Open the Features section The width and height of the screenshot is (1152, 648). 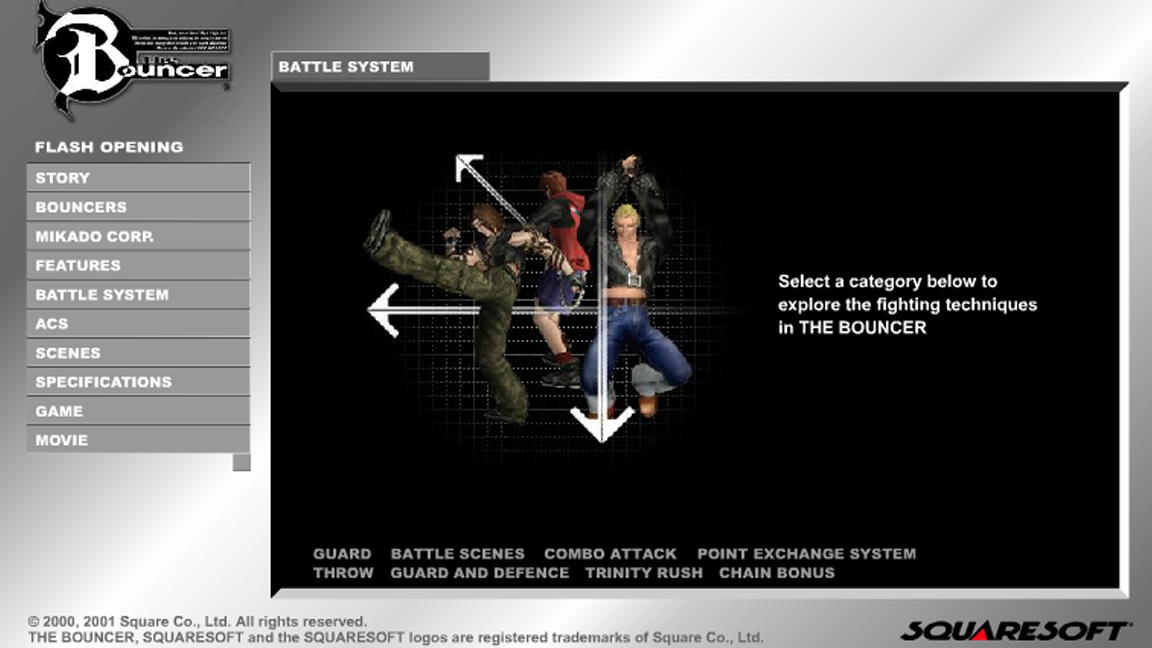tap(138, 265)
